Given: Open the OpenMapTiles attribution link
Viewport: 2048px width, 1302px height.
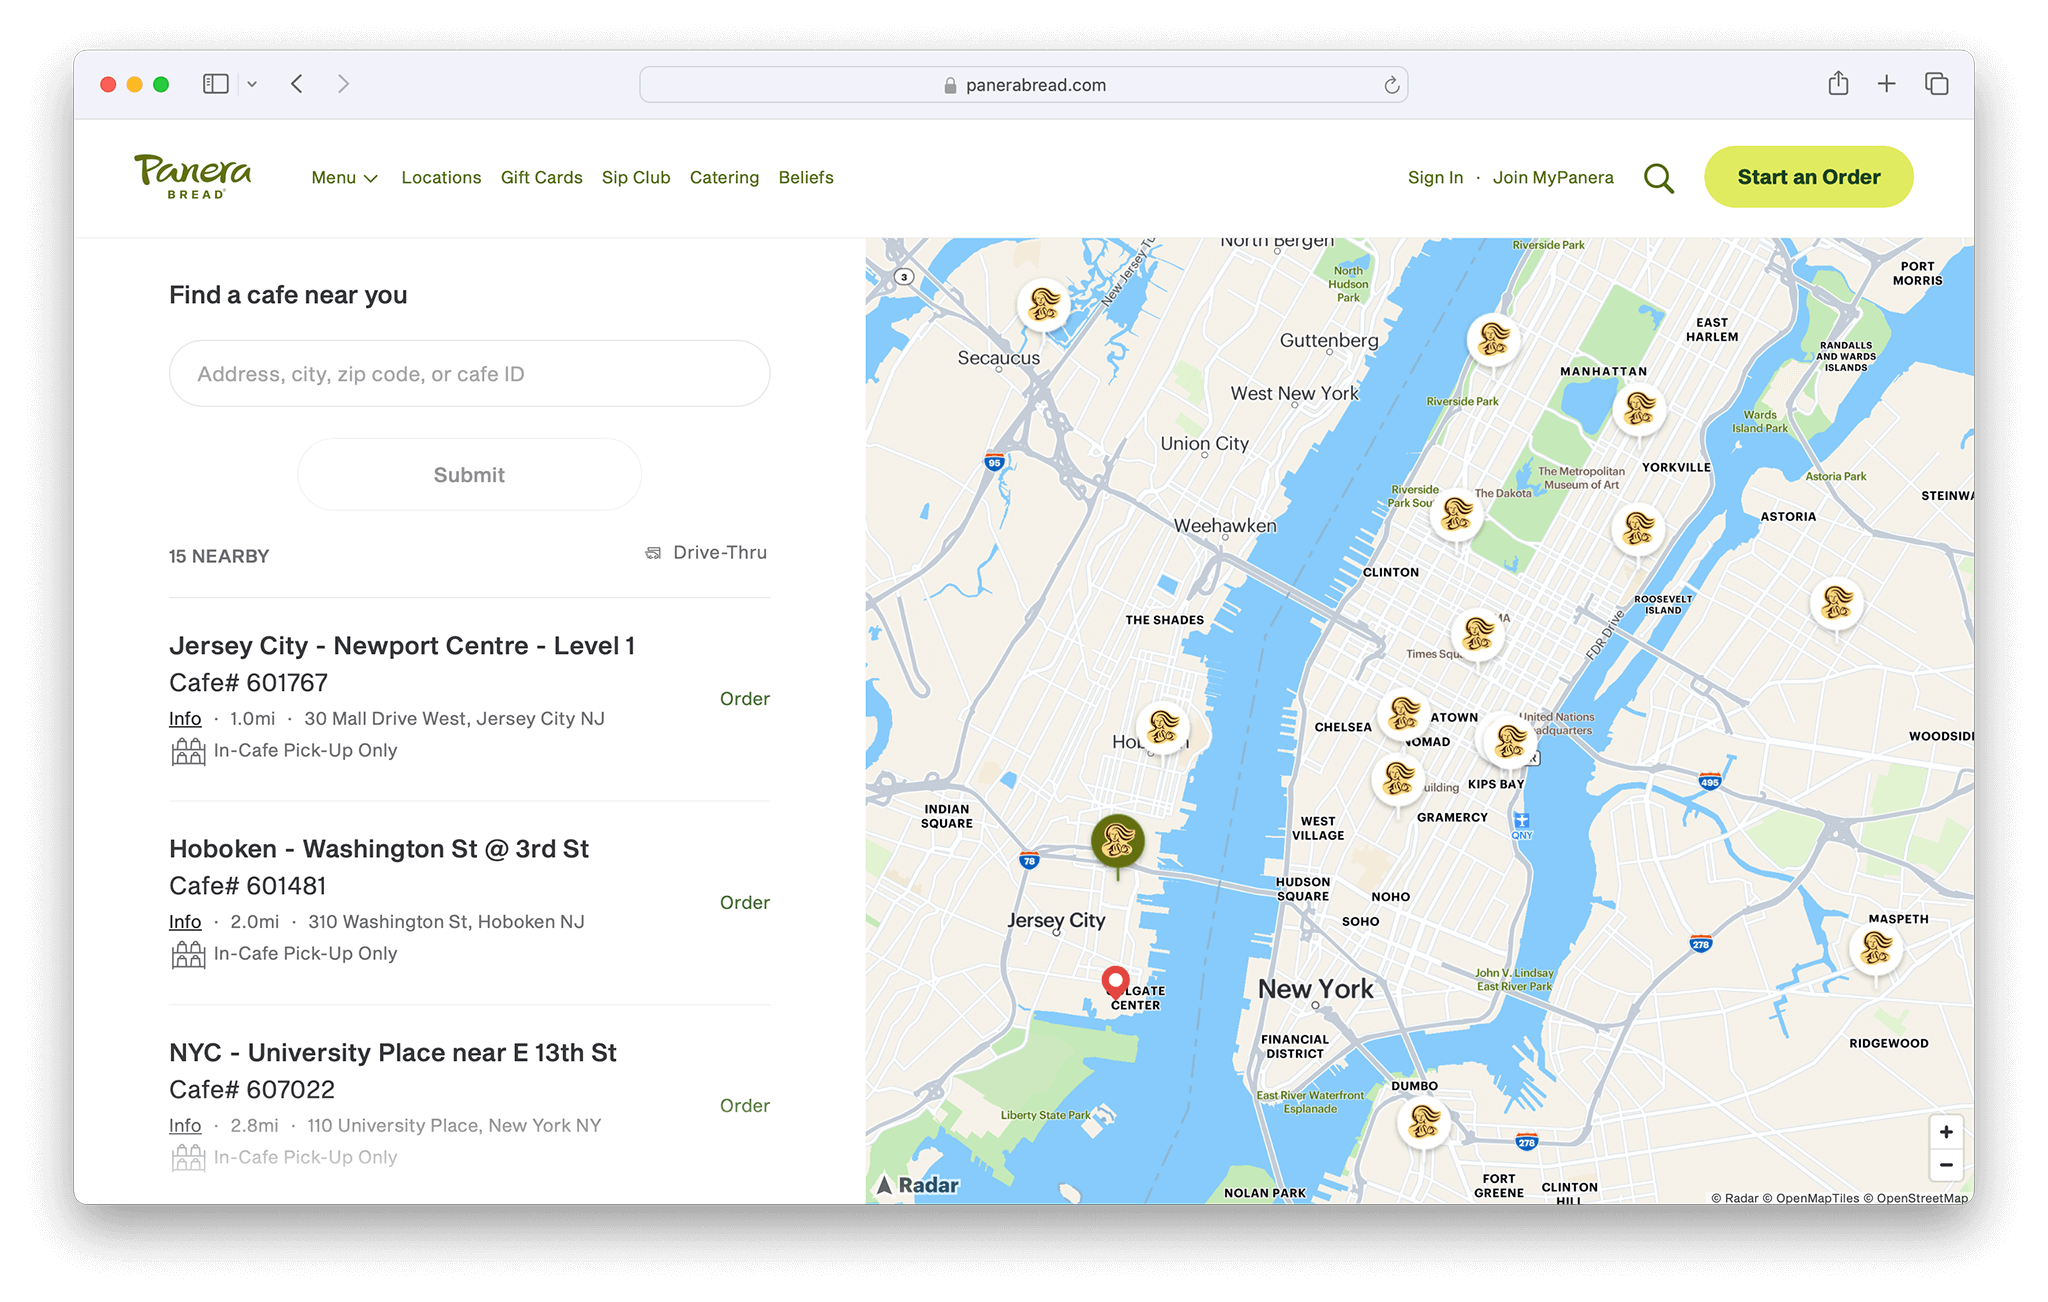Looking at the screenshot, I should tap(1811, 1198).
